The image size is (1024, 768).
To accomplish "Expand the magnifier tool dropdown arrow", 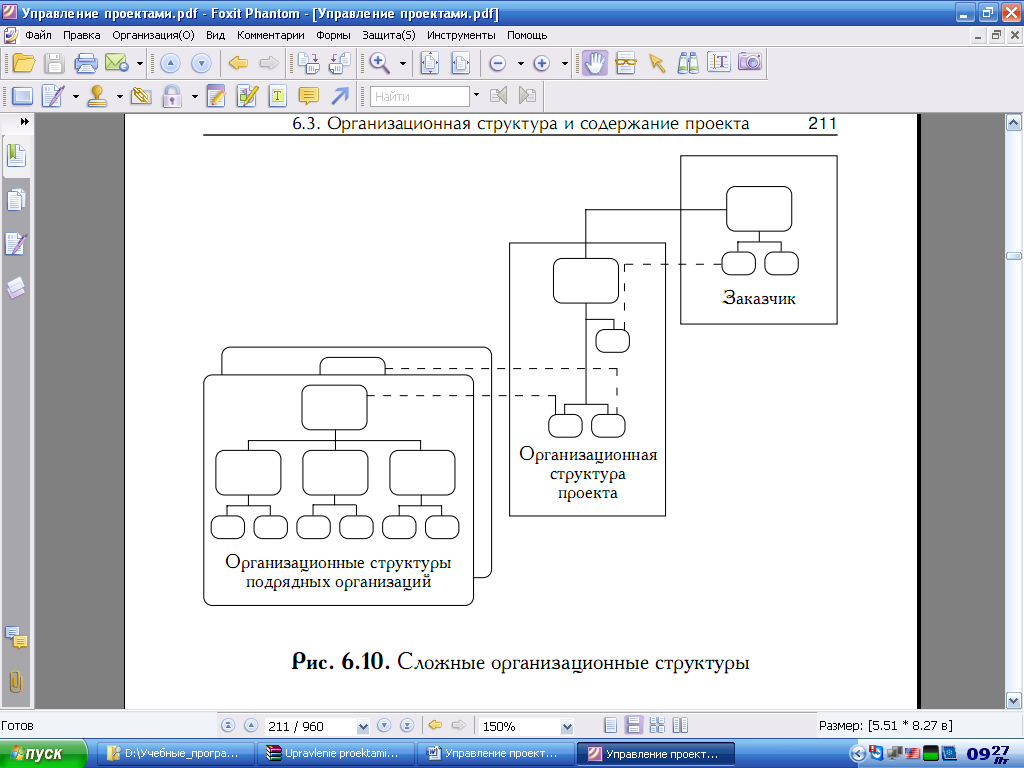I will tap(403, 63).
